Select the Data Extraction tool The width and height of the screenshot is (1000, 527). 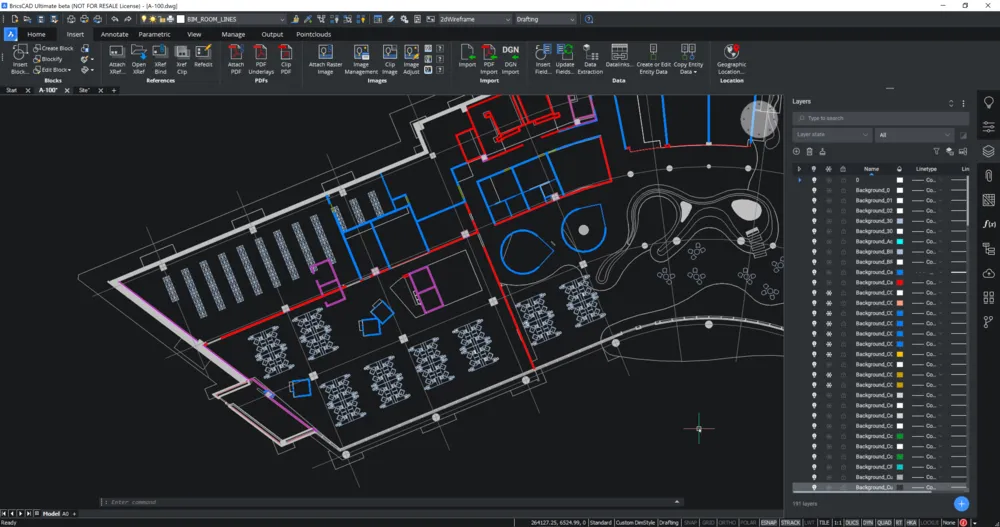tap(590, 54)
